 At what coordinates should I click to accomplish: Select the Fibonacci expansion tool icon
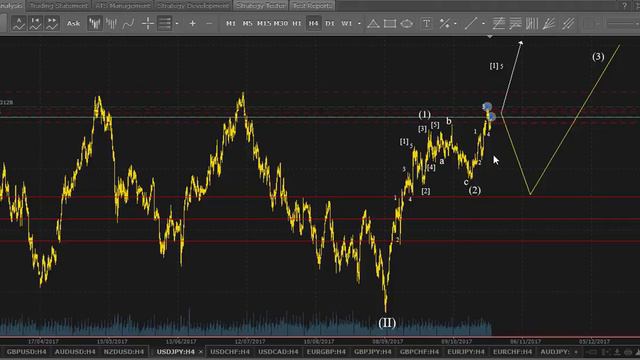pos(515,24)
